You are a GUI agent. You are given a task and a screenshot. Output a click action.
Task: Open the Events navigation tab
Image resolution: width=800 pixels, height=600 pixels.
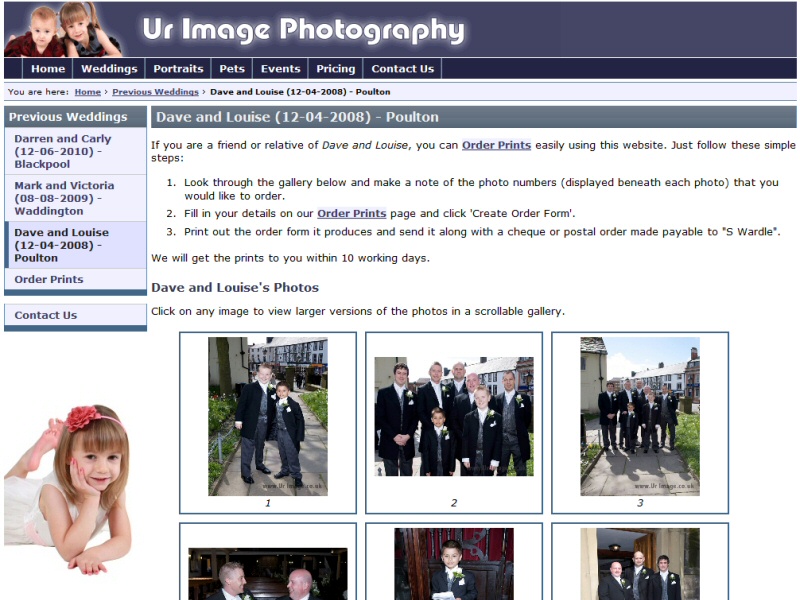[281, 69]
